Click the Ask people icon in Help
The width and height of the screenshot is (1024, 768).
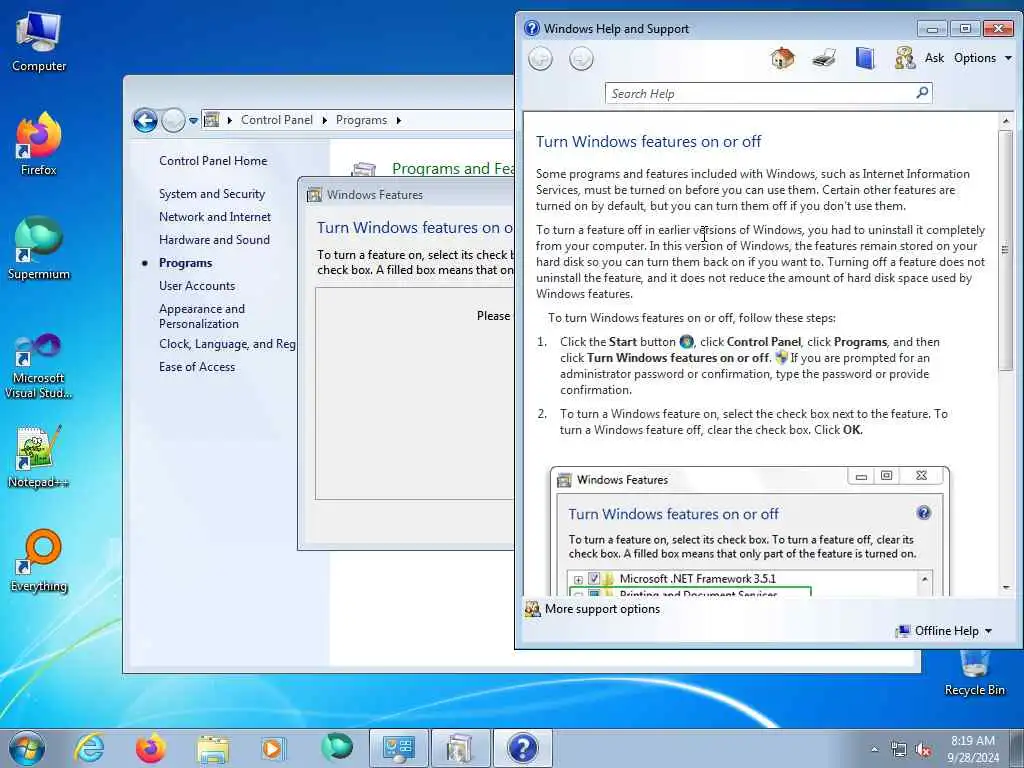pos(904,58)
